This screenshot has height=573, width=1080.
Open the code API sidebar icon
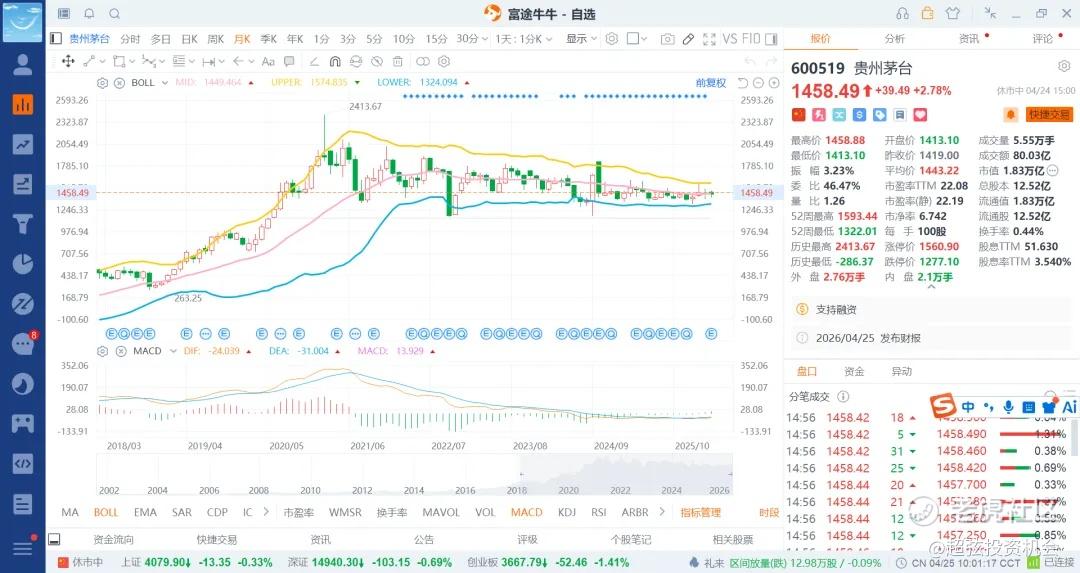(x=23, y=463)
